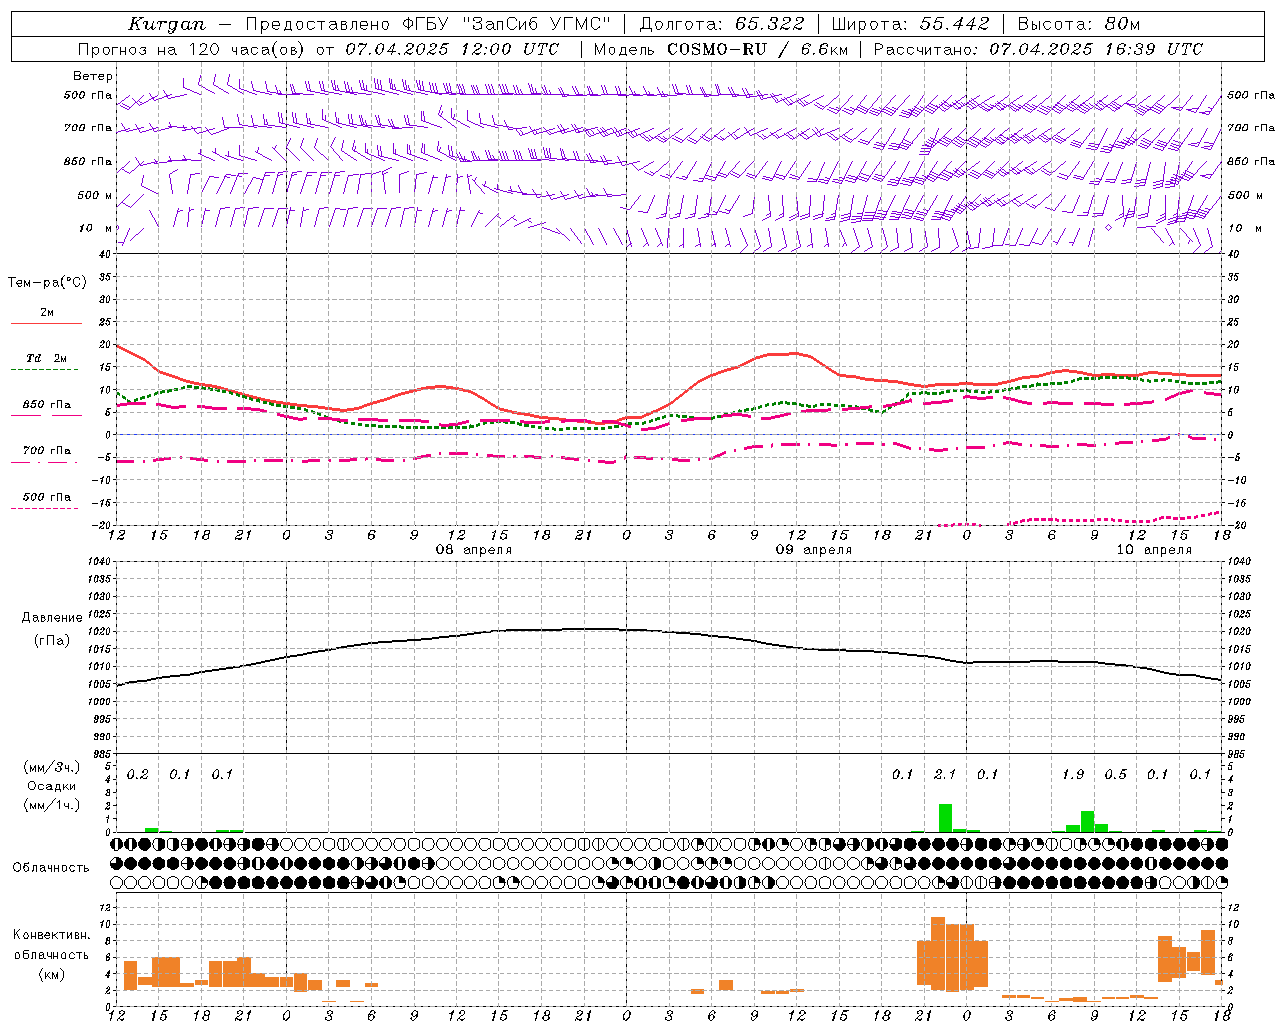
Task: Click the Рассчитано: 07.04.2025 16:39 UTC timestamp
Action: click(1038, 49)
